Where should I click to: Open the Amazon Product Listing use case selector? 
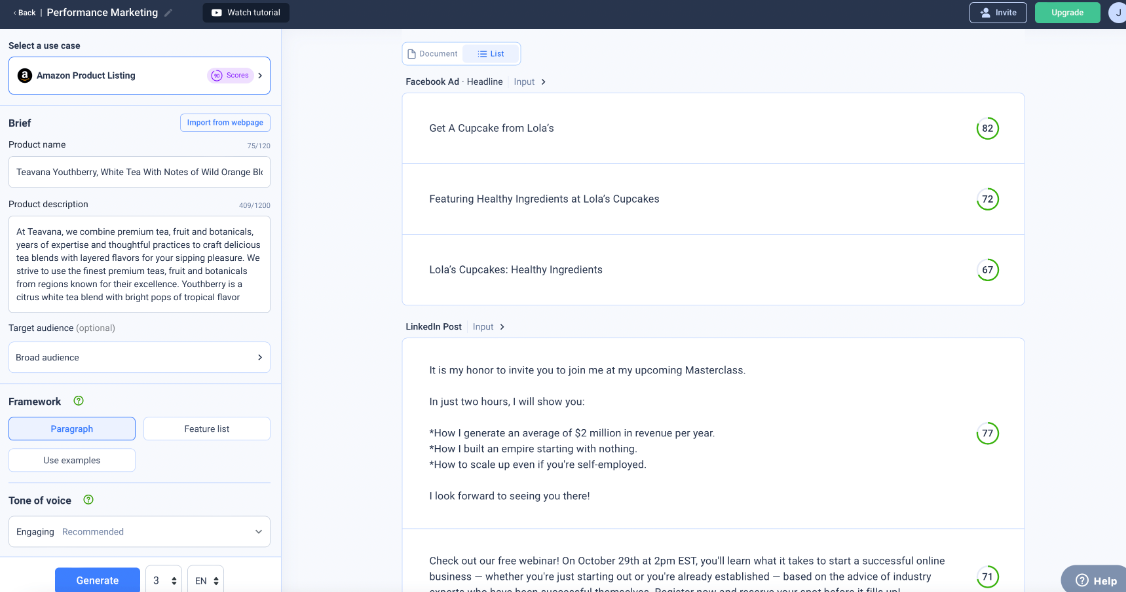[x=139, y=75]
